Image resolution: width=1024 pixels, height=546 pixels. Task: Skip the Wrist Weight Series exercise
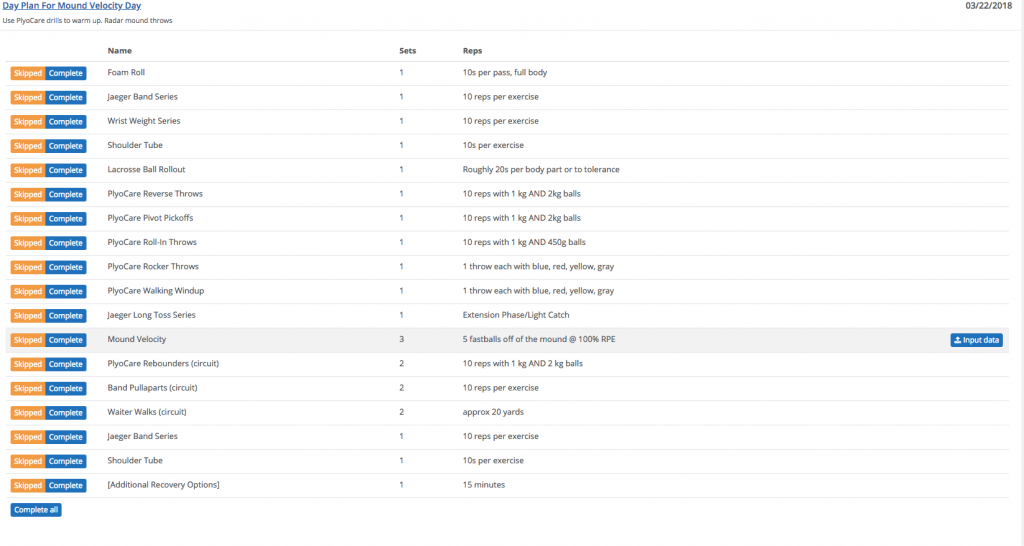(28, 122)
